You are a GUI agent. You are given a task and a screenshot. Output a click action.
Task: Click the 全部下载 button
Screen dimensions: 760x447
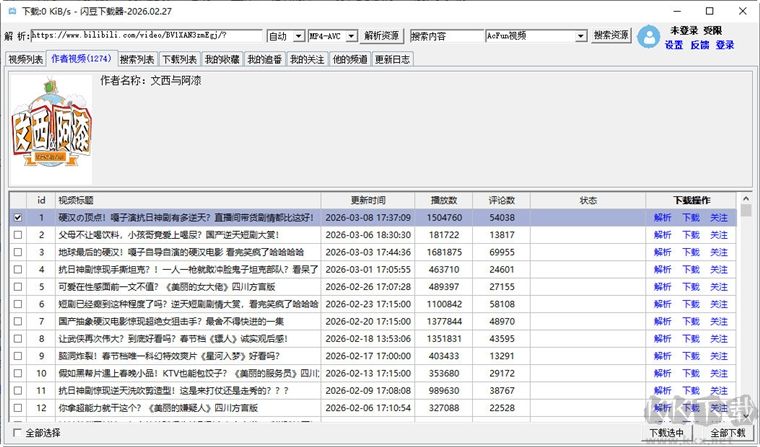(728, 432)
